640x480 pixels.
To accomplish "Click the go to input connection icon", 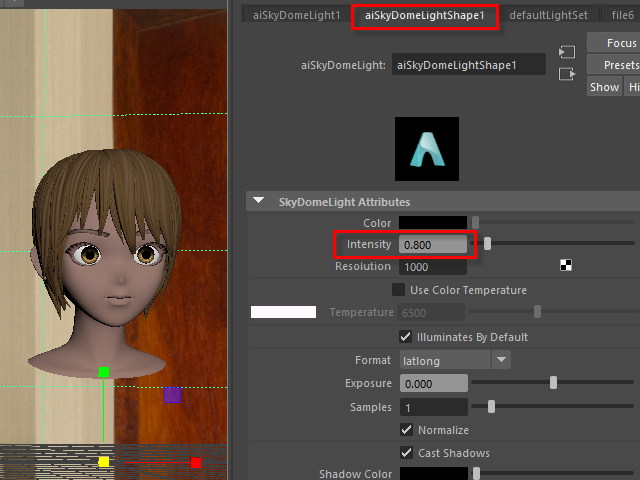I will point(567,52).
